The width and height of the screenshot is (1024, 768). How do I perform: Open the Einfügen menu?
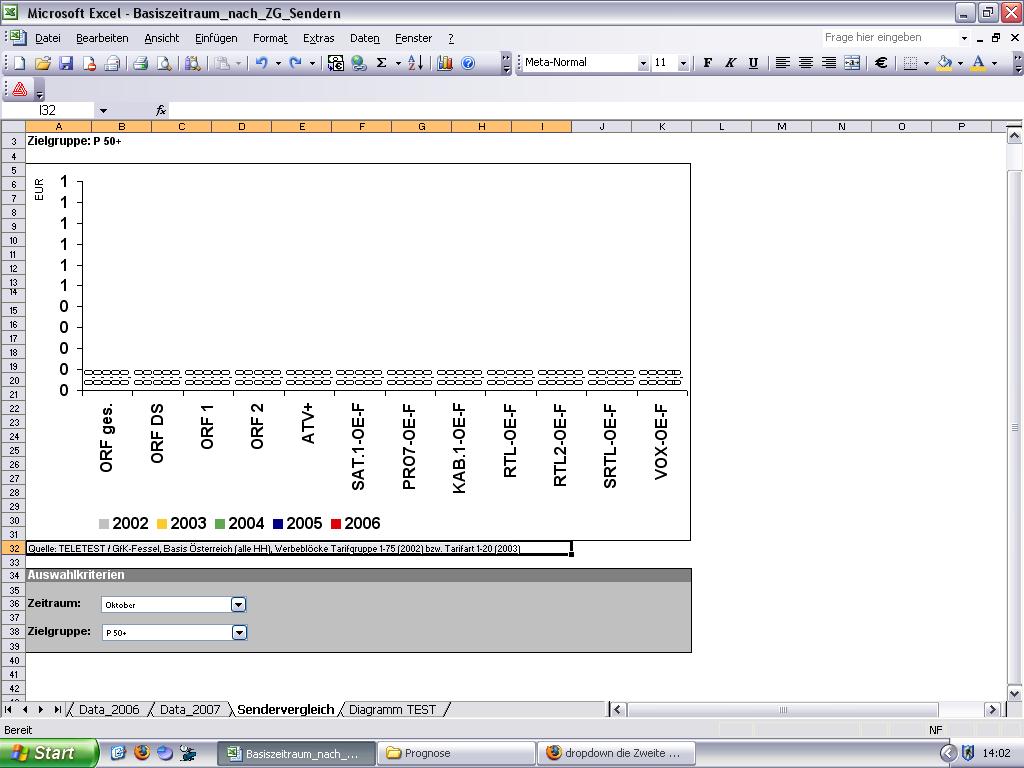pyautogui.click(x=216, y=38)
